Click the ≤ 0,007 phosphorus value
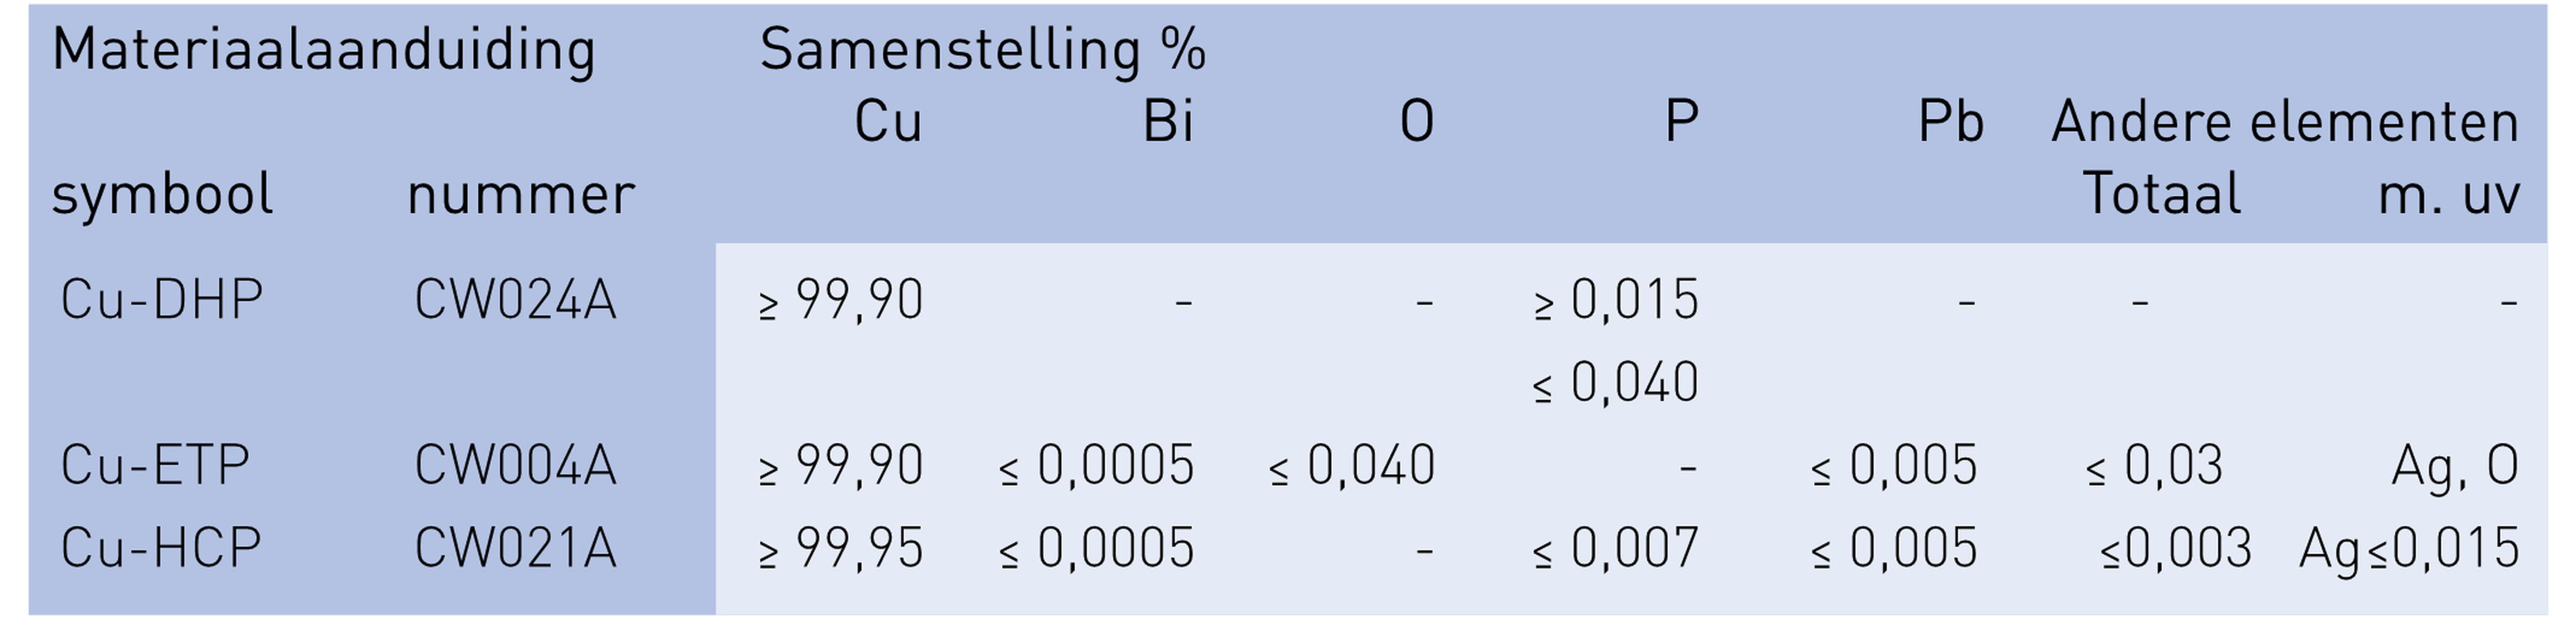 (1615, 549)
